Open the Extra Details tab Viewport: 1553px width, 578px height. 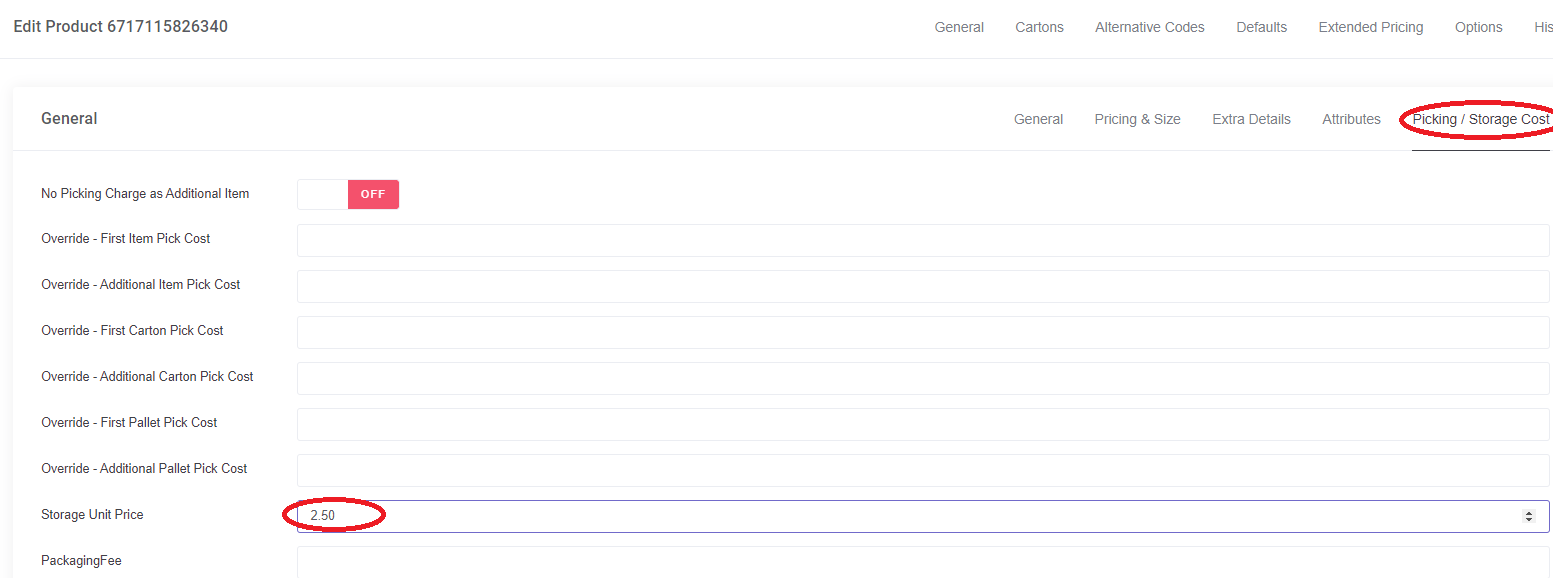click(x=1251, y=119)
